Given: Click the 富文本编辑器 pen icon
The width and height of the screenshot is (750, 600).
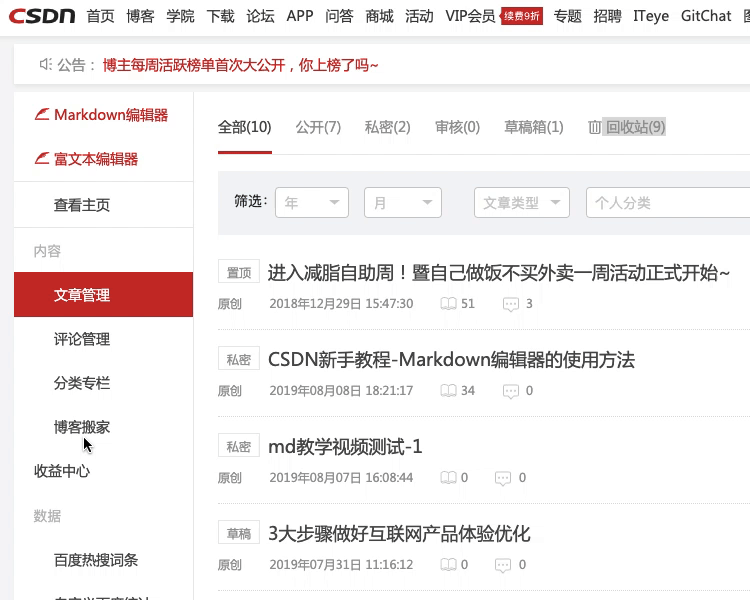Looking at the screenshot, I should 42,158.
